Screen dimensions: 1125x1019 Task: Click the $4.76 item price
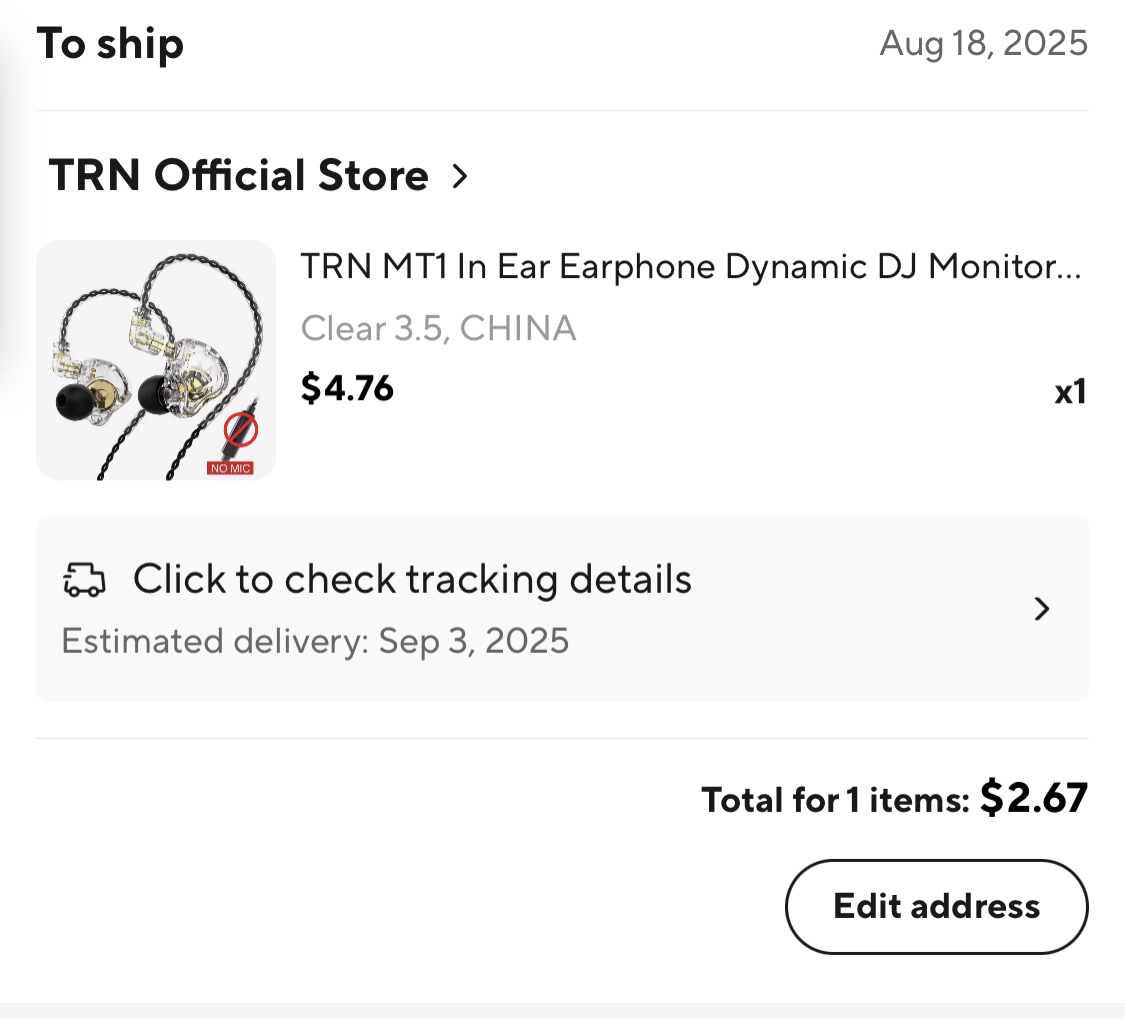(347, 388)
